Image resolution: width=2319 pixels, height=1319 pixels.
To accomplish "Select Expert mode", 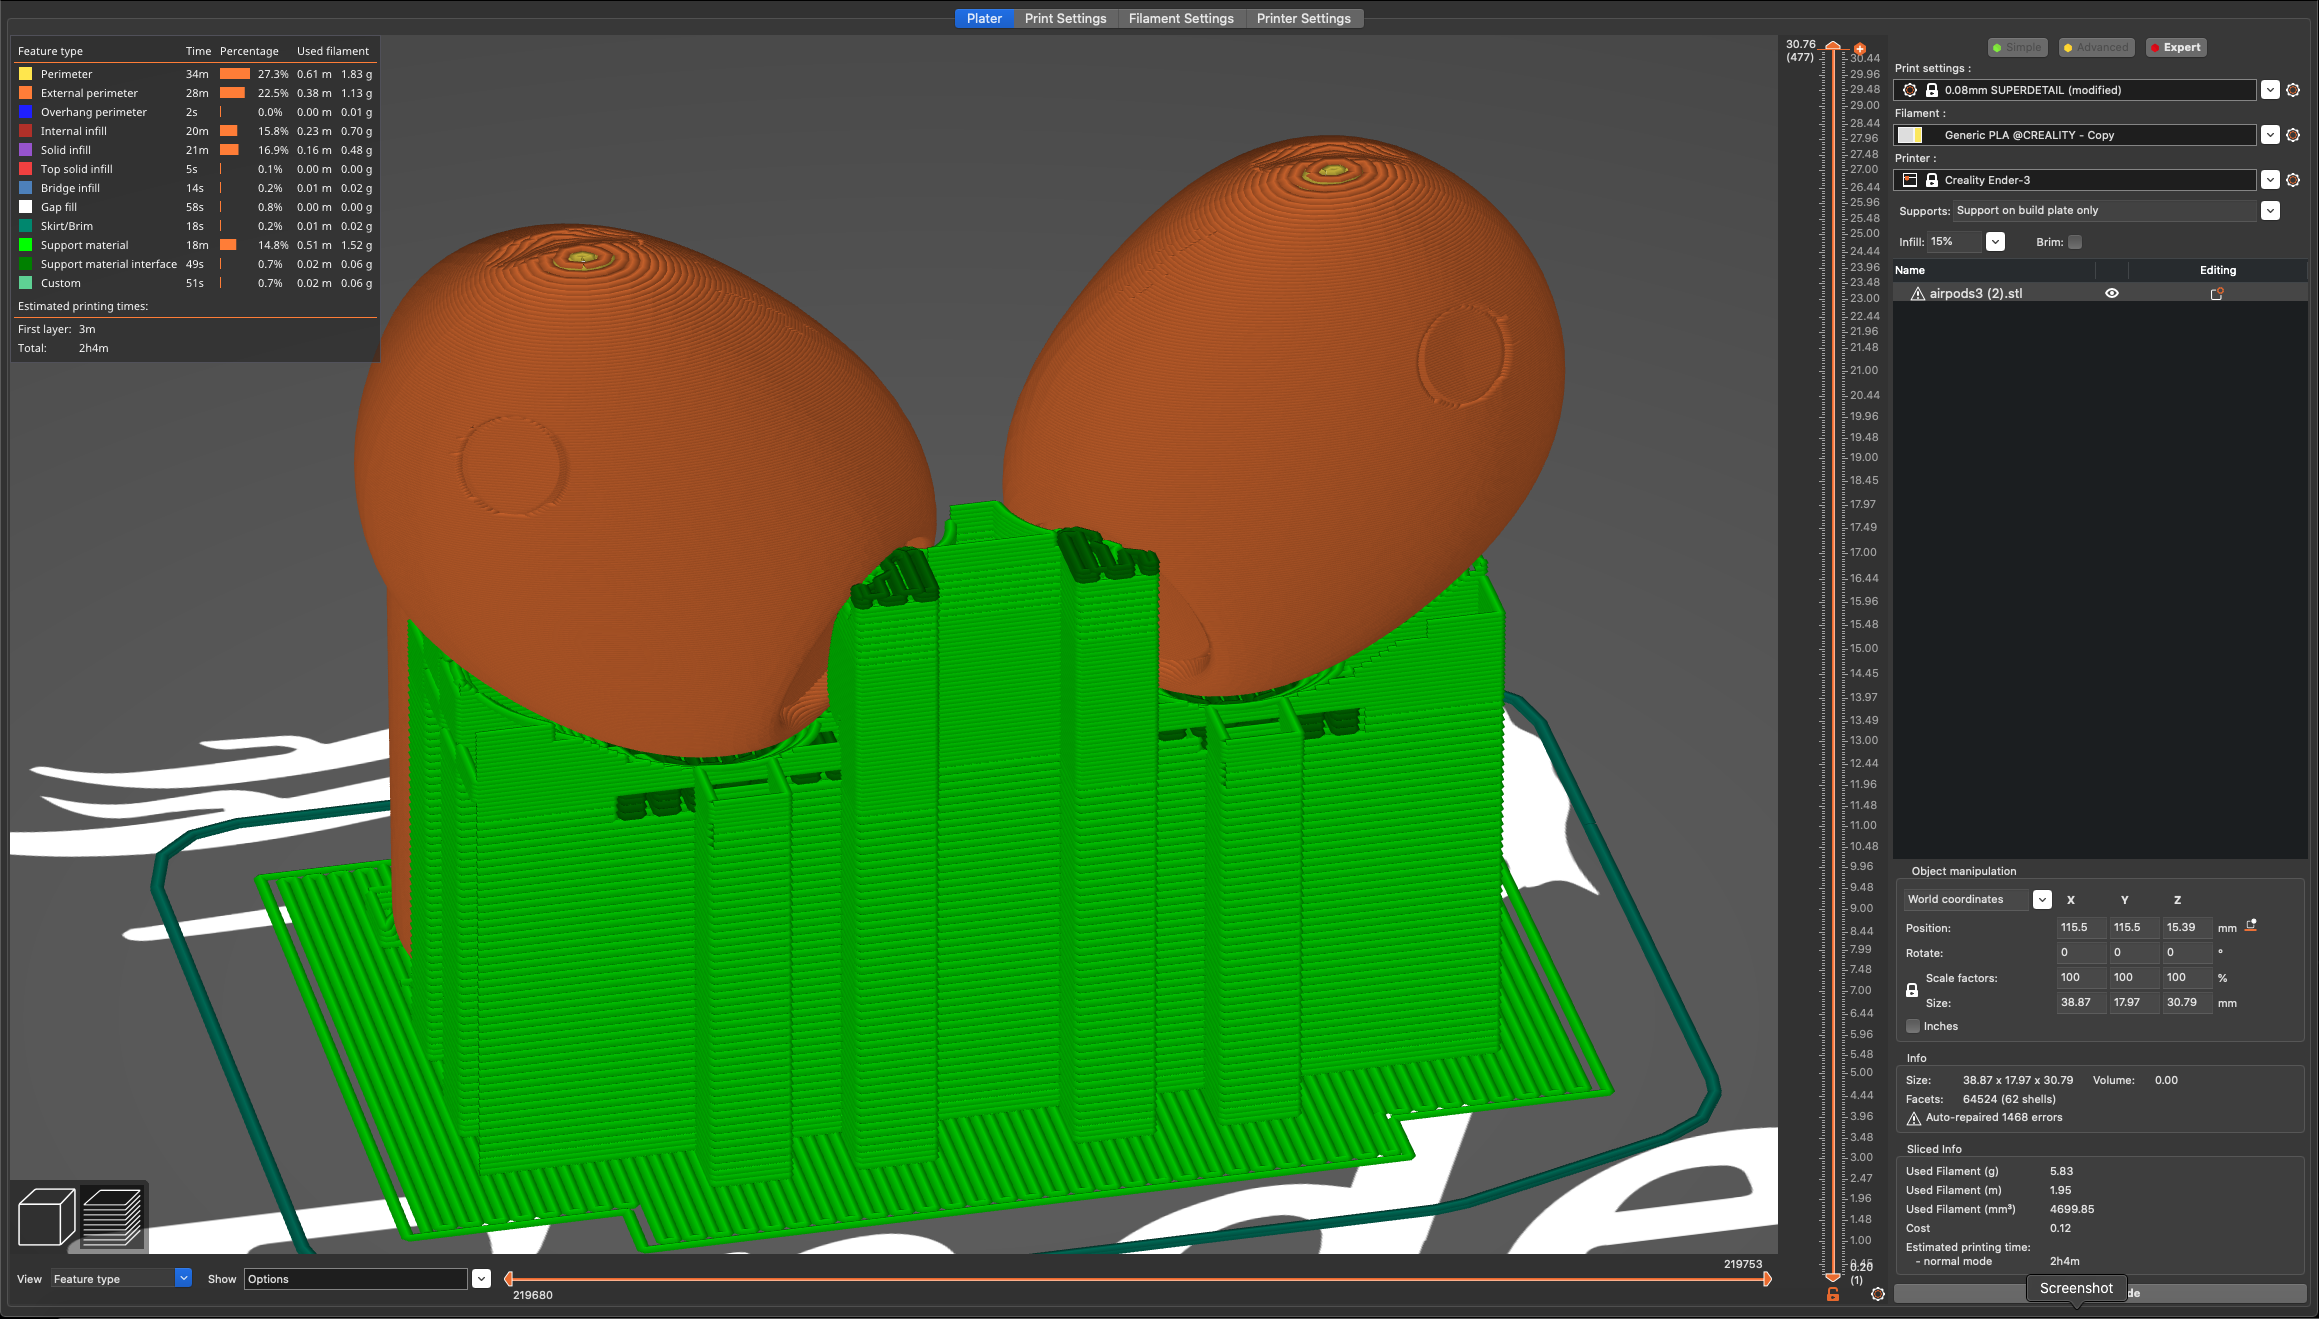I will coord(2175,47).
